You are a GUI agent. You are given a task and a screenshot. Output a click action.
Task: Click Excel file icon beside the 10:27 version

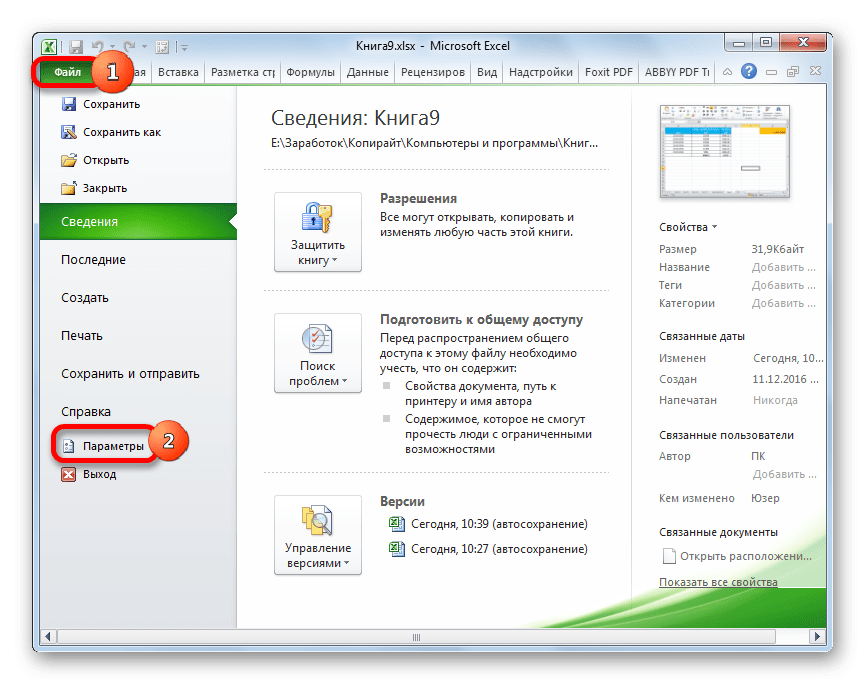[396, 549]
